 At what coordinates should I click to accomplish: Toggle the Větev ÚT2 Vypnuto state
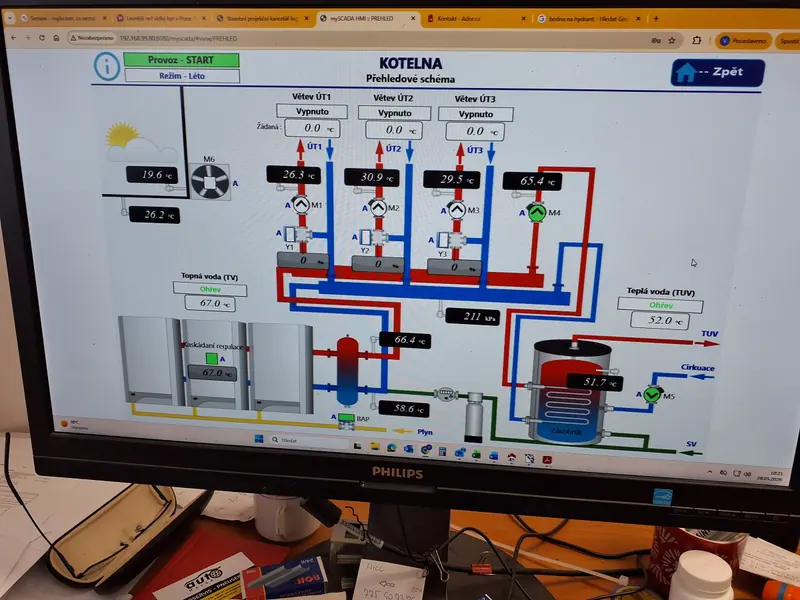(x=394, y=113)
